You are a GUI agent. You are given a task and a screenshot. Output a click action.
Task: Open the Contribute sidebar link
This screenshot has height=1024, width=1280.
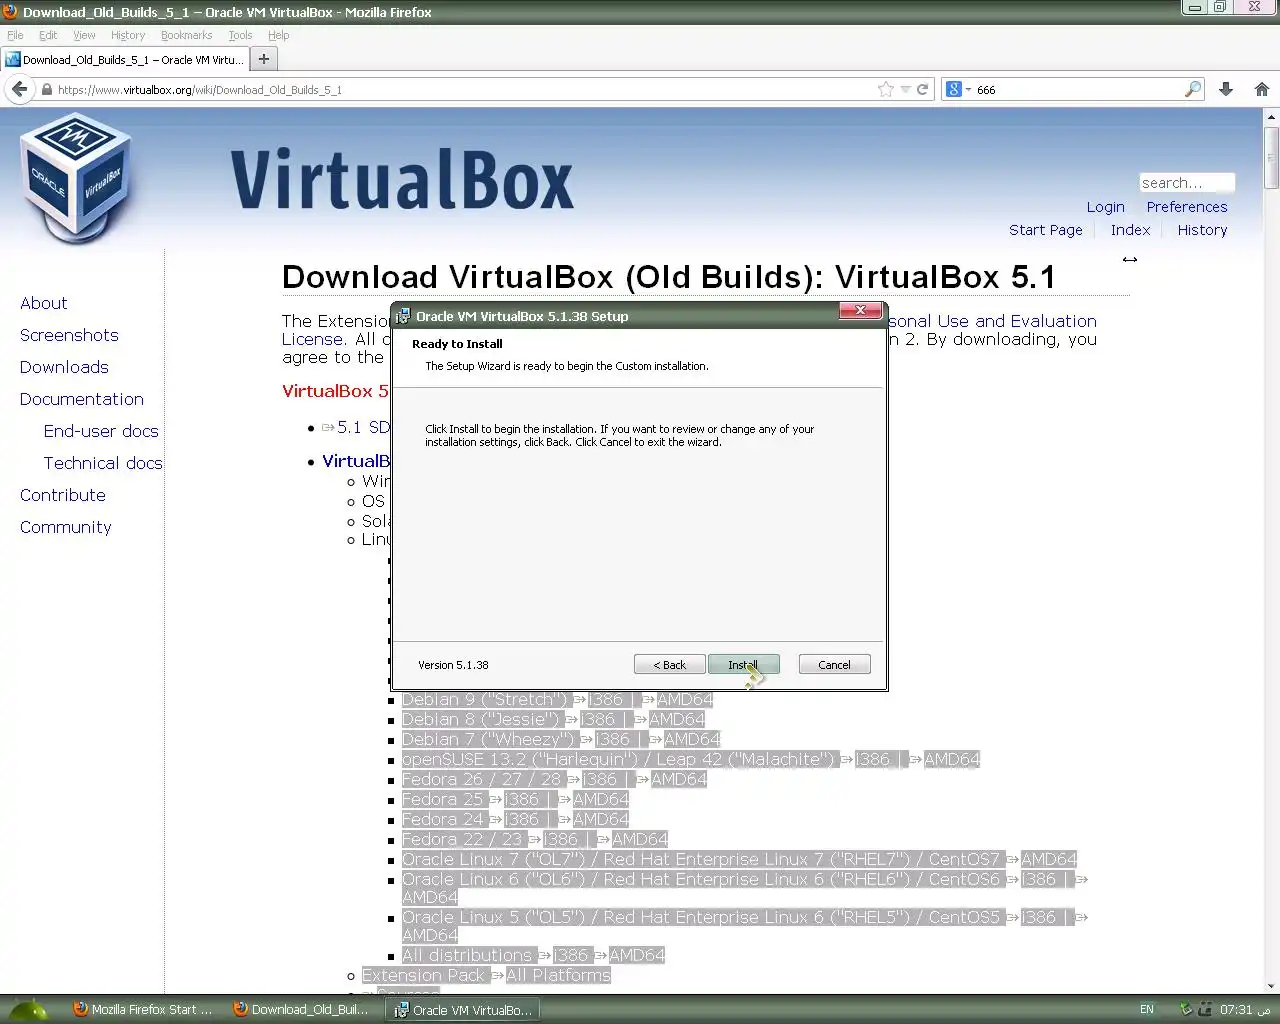tap(63, 495)
